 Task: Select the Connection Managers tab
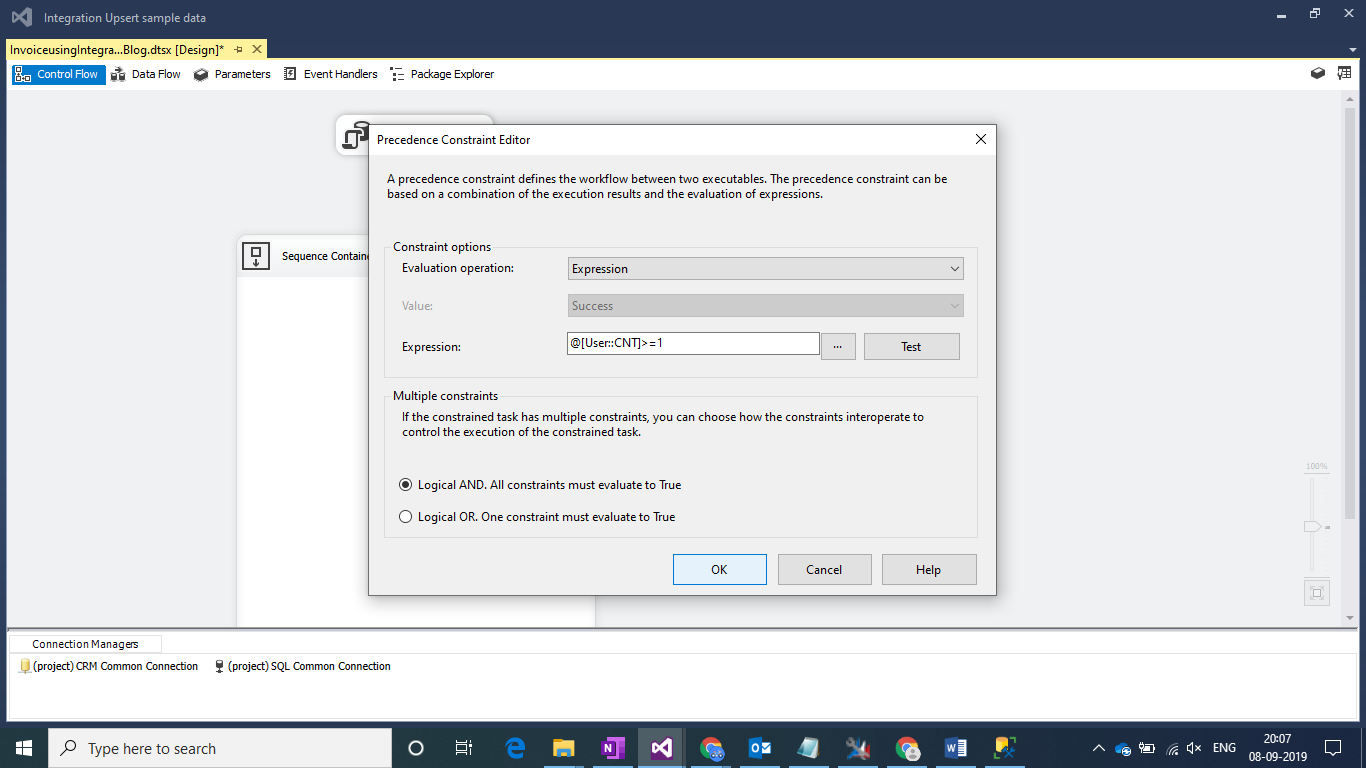click(x=85, y=644)
